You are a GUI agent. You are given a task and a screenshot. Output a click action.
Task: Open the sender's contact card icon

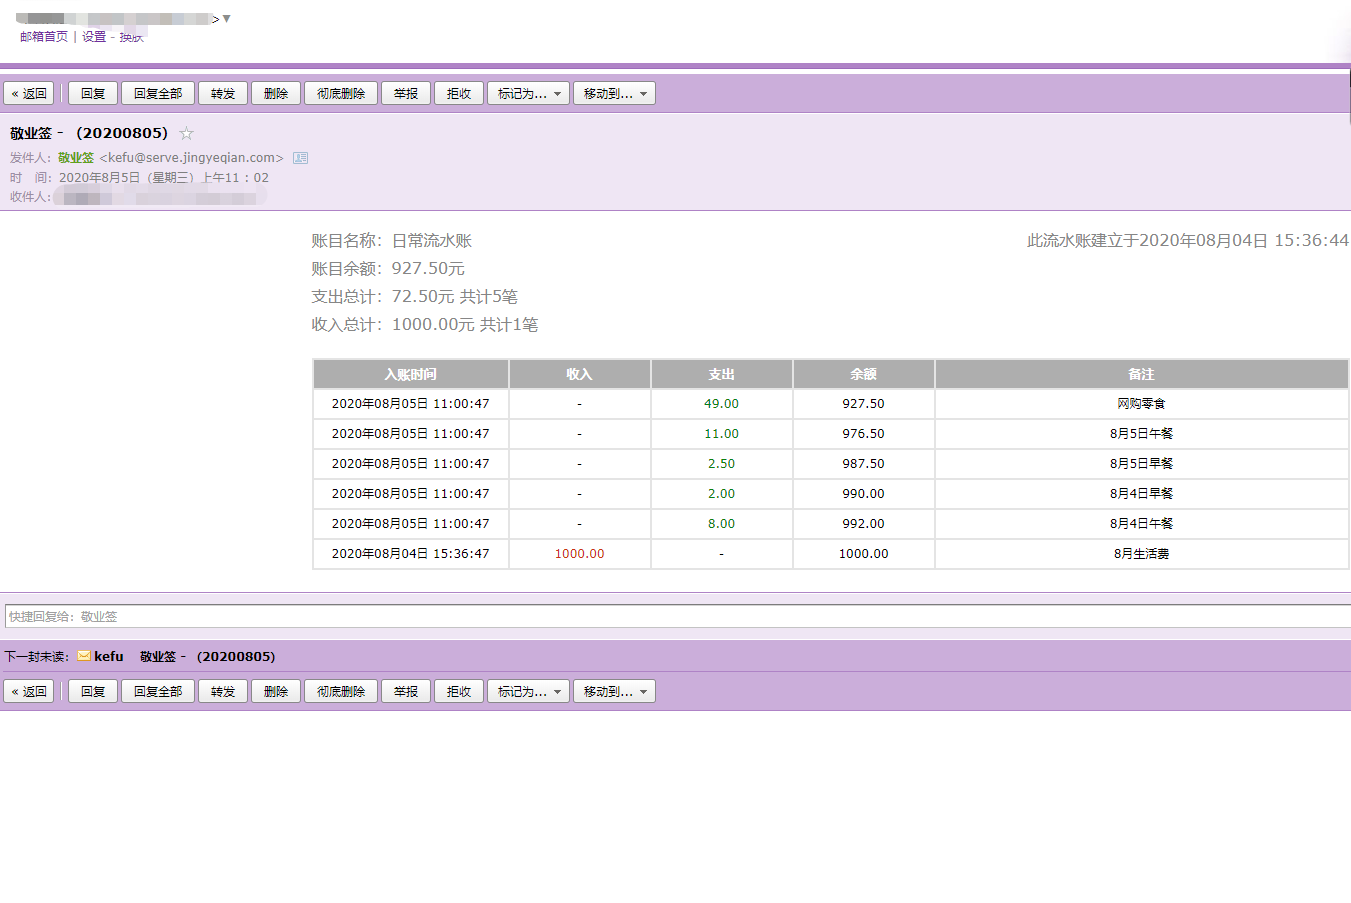300,158
